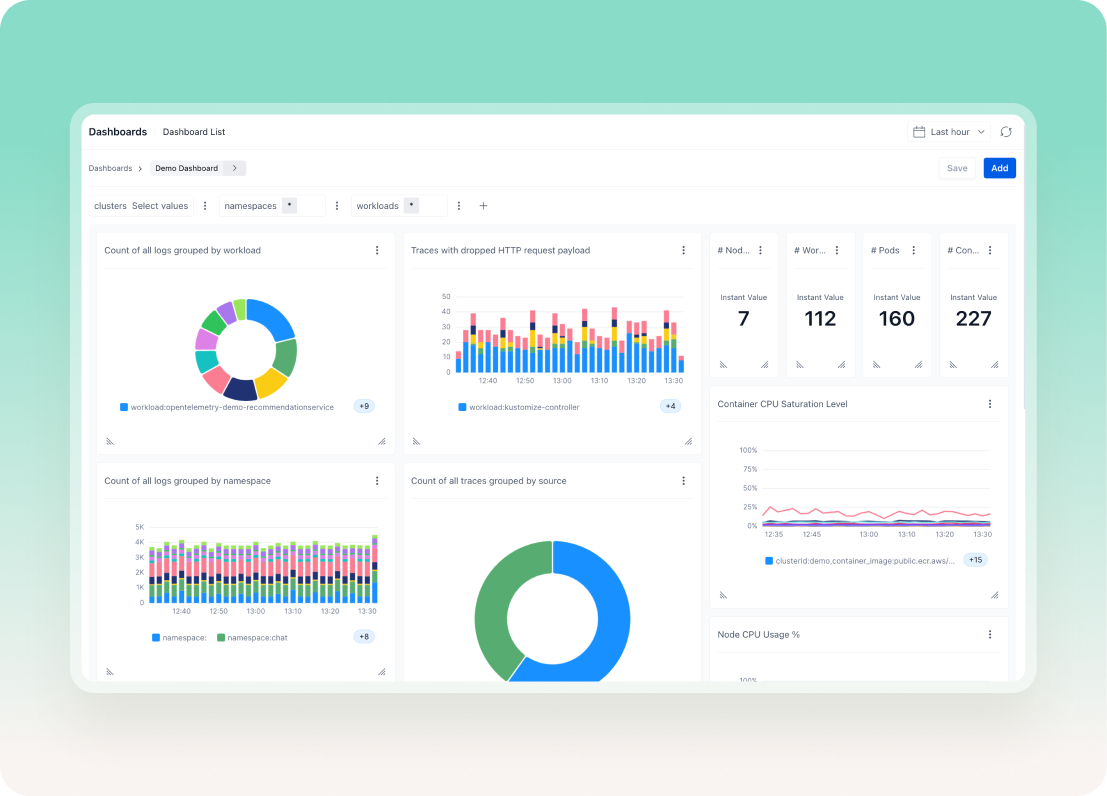Open the namespaces filter options menu

[x=337, y=206]
